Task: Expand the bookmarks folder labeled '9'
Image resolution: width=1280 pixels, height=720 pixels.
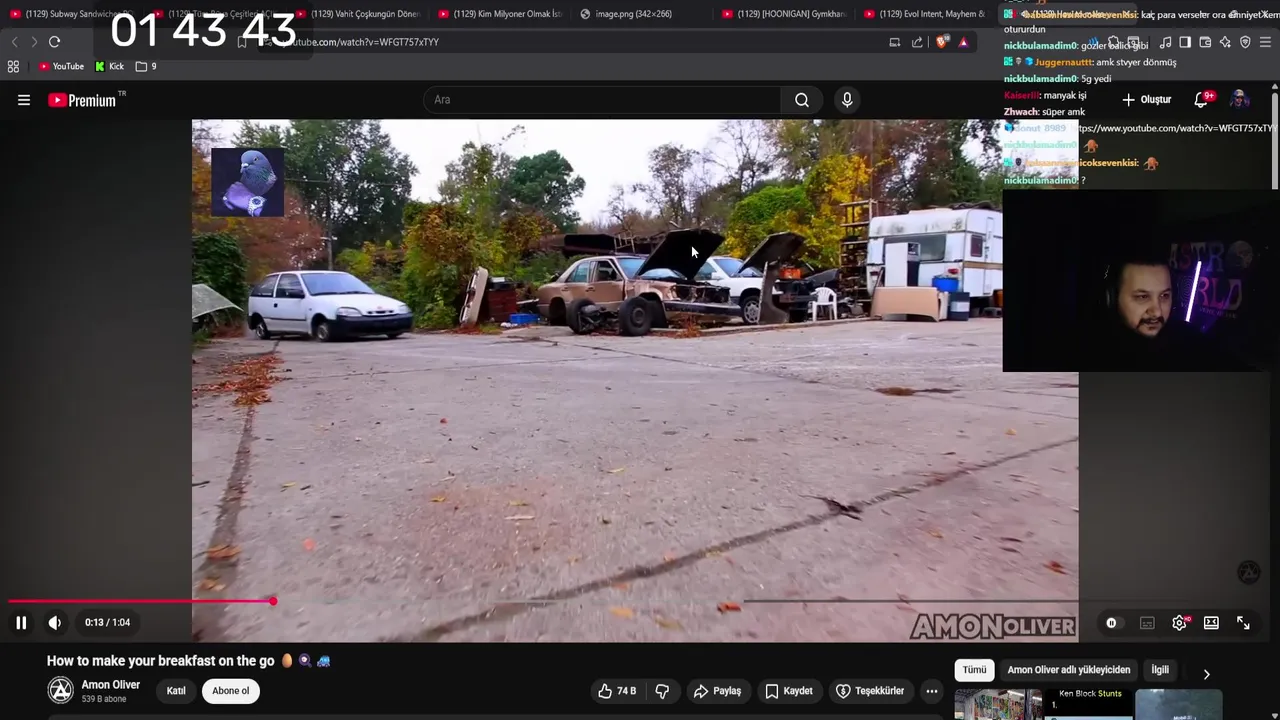Action: (146, 66)
